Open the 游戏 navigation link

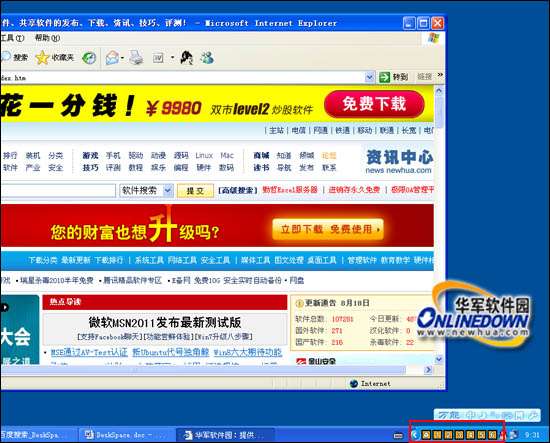(90, 155)
